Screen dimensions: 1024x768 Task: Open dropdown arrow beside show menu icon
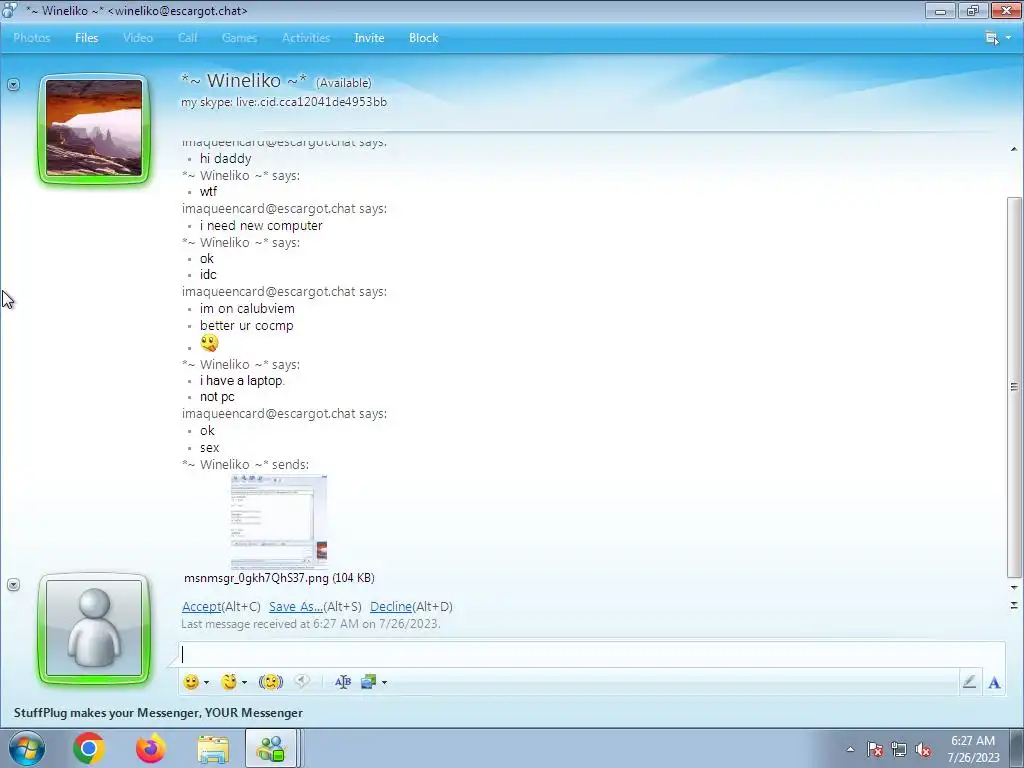pos(1008,38)
